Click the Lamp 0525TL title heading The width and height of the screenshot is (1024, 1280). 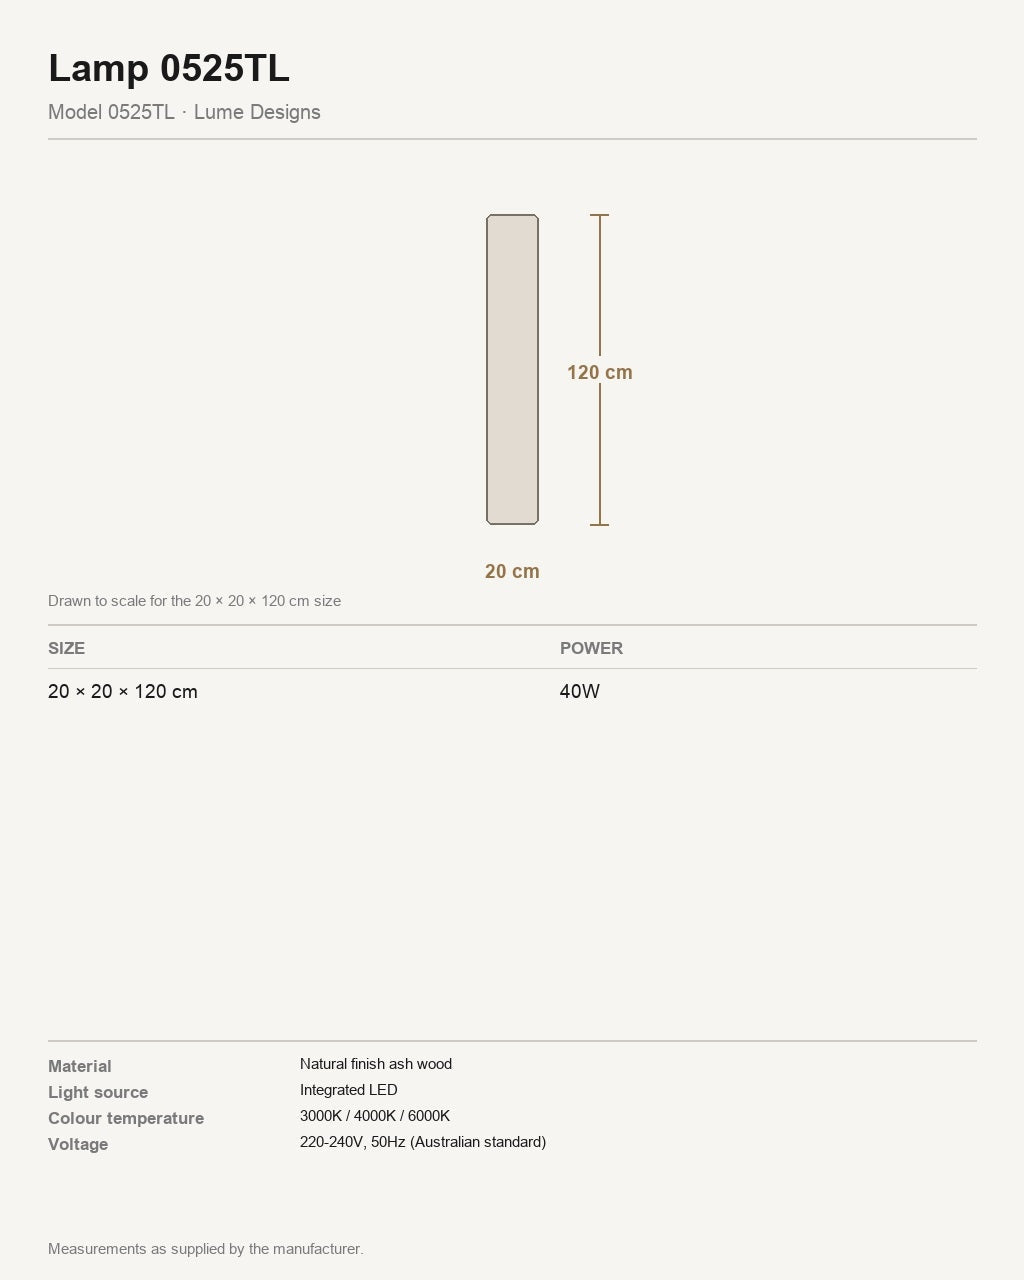pos(169,68)
